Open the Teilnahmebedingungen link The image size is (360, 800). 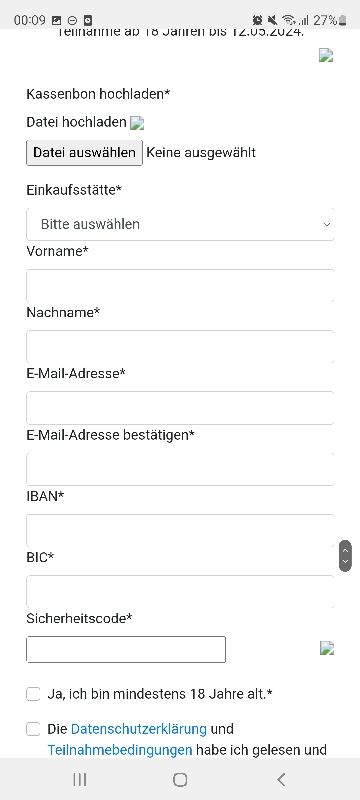click(x=120, y=750)
